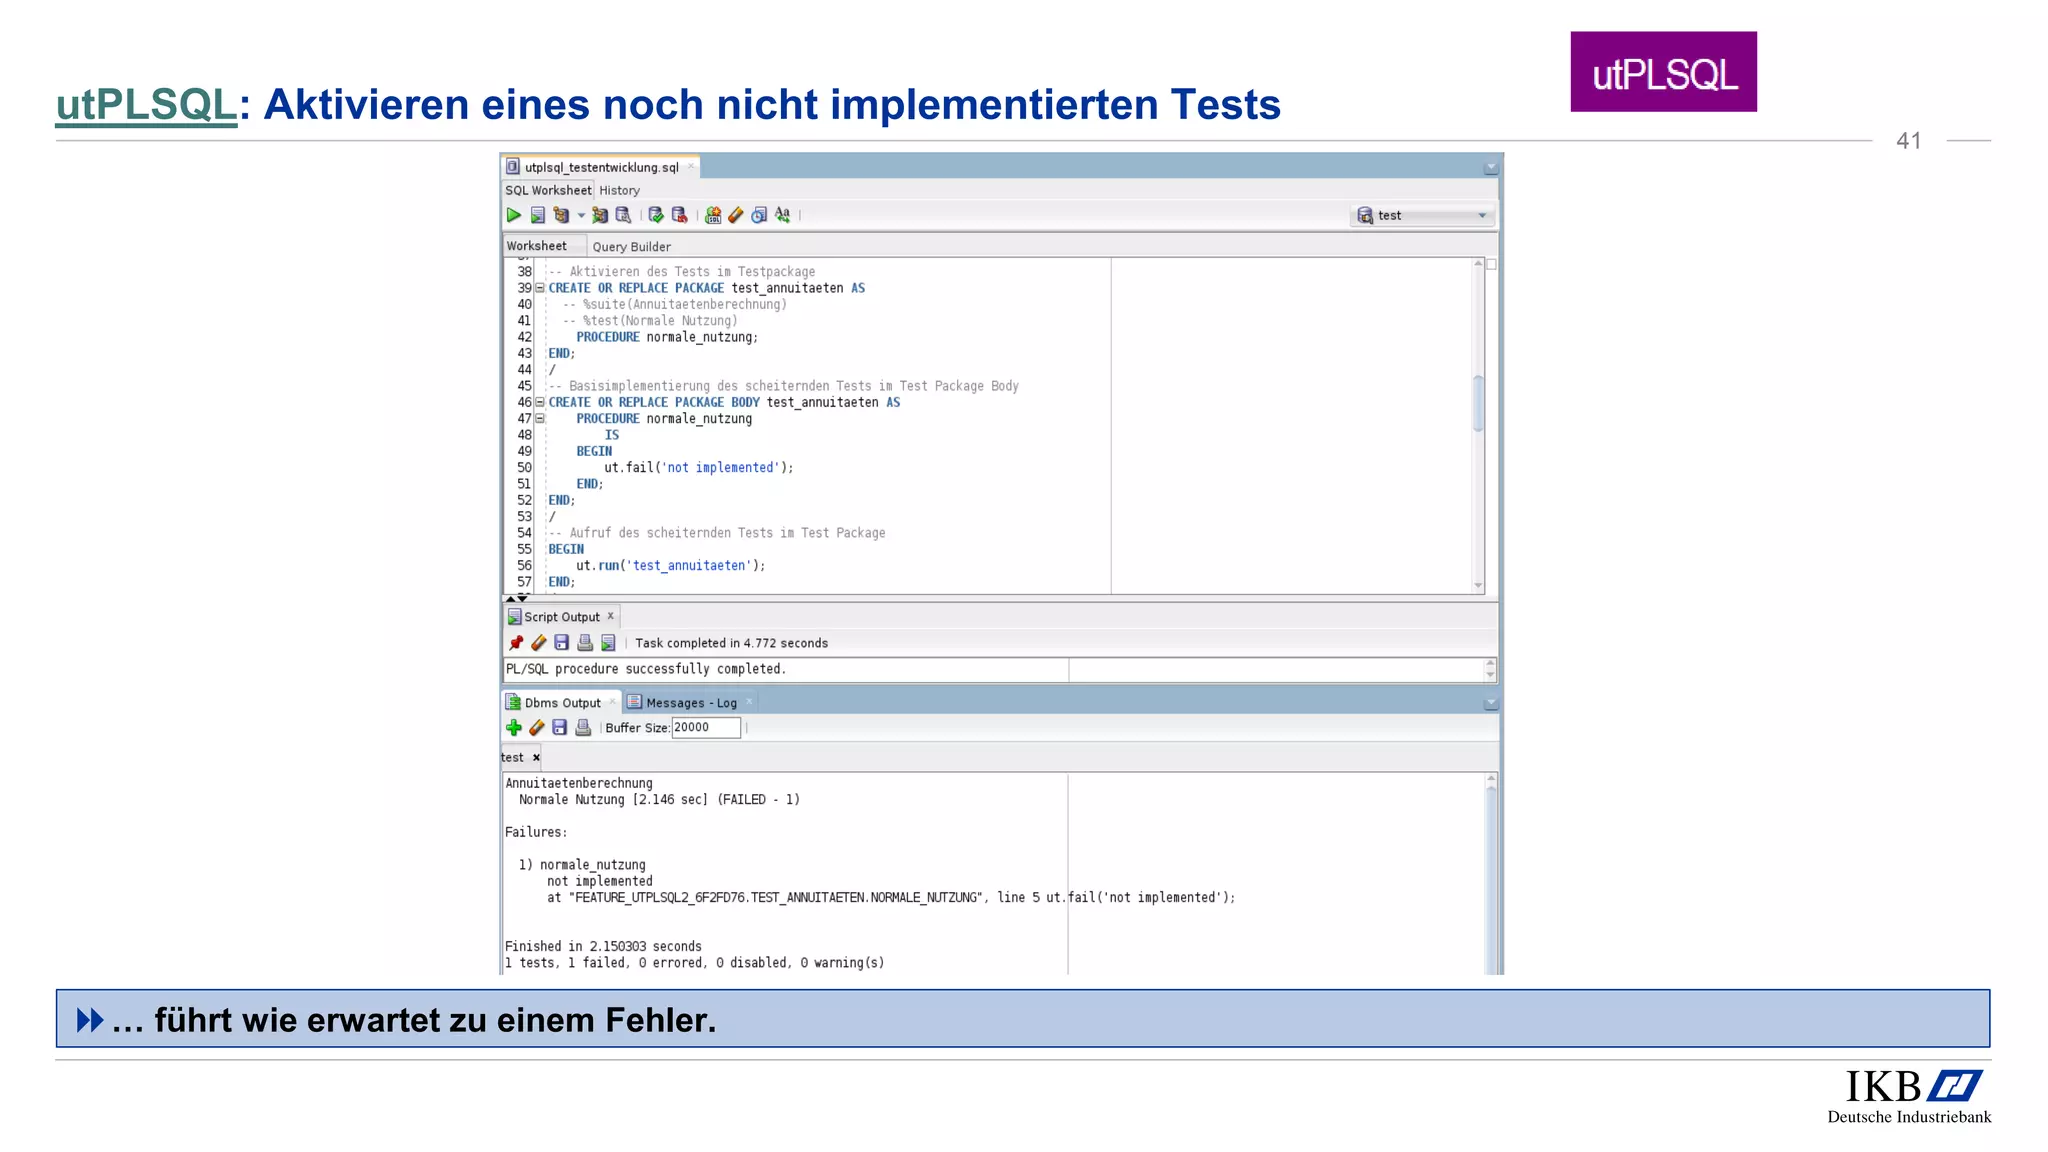
Task: Switch to the SQL Worksheet tab
Action: pos(548,190)
